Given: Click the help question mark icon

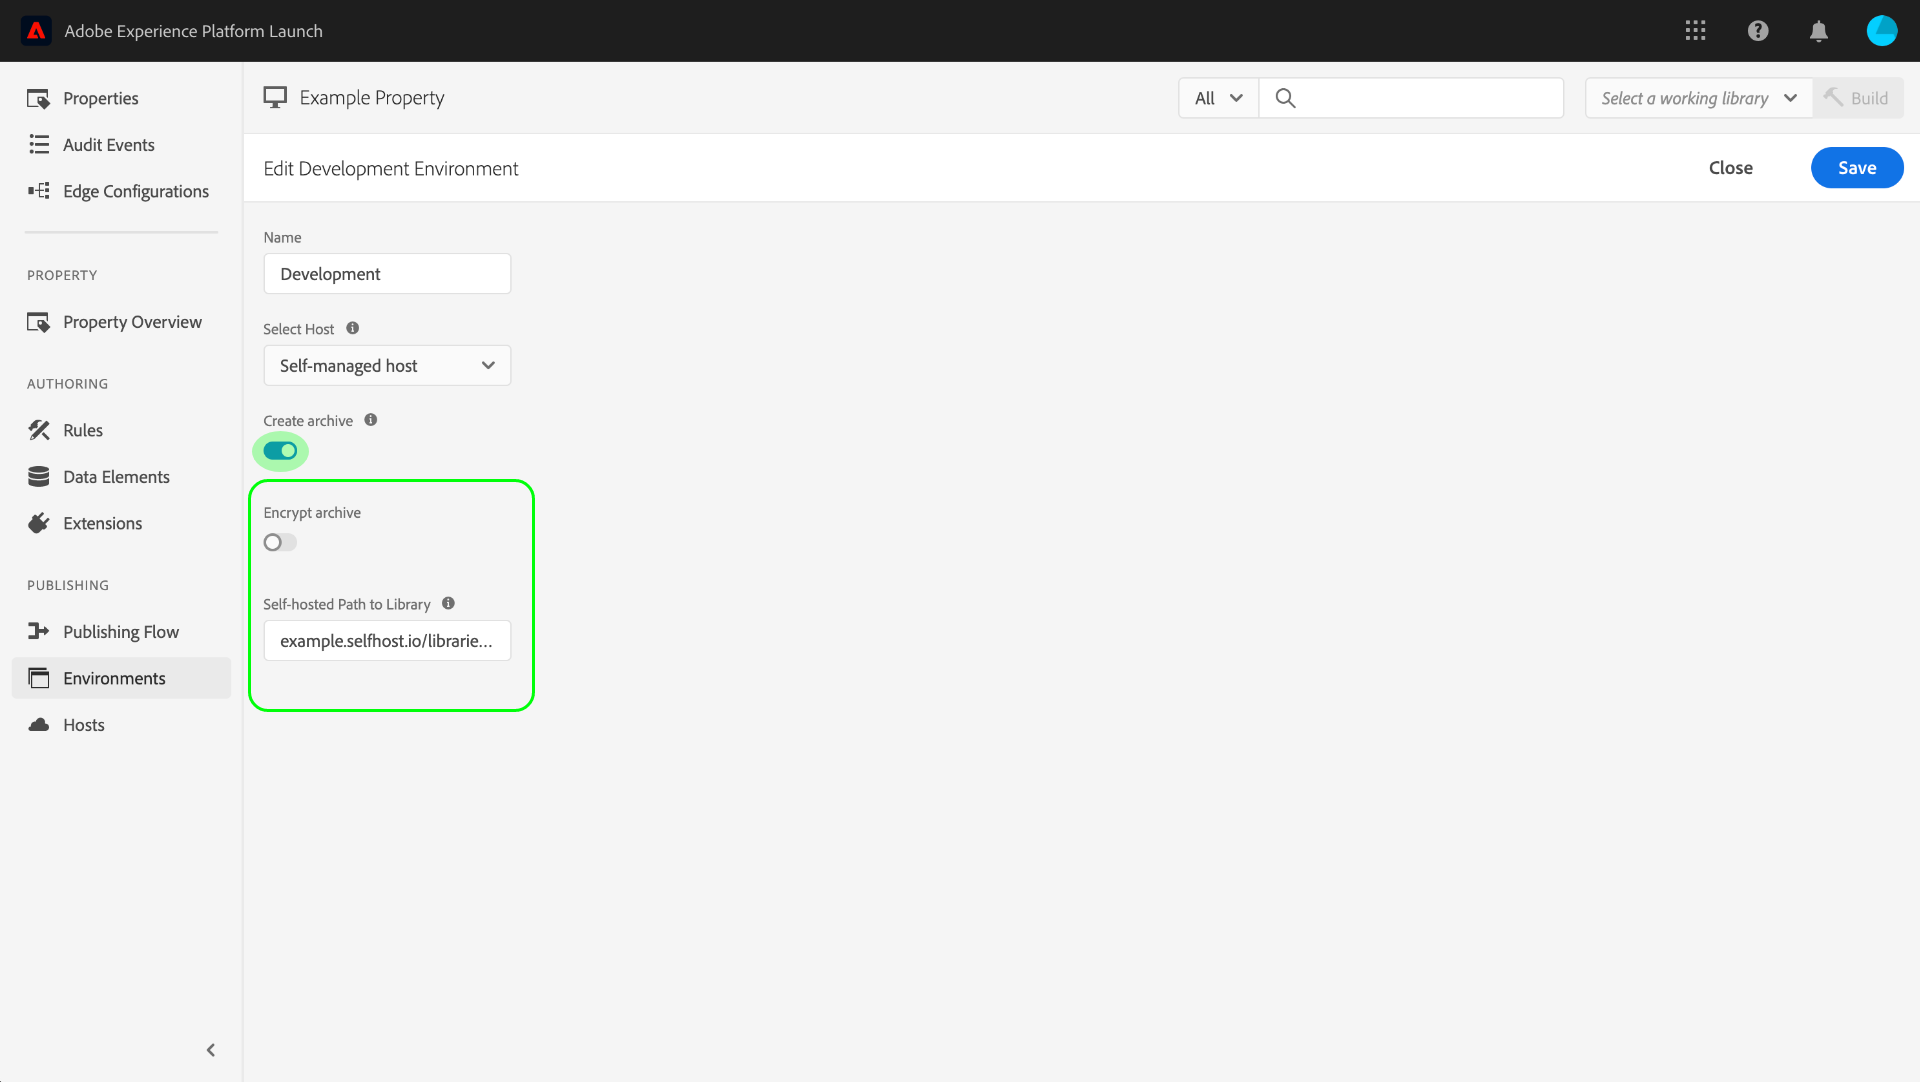Looking at the screenshot, I should tap(1758, 31).
